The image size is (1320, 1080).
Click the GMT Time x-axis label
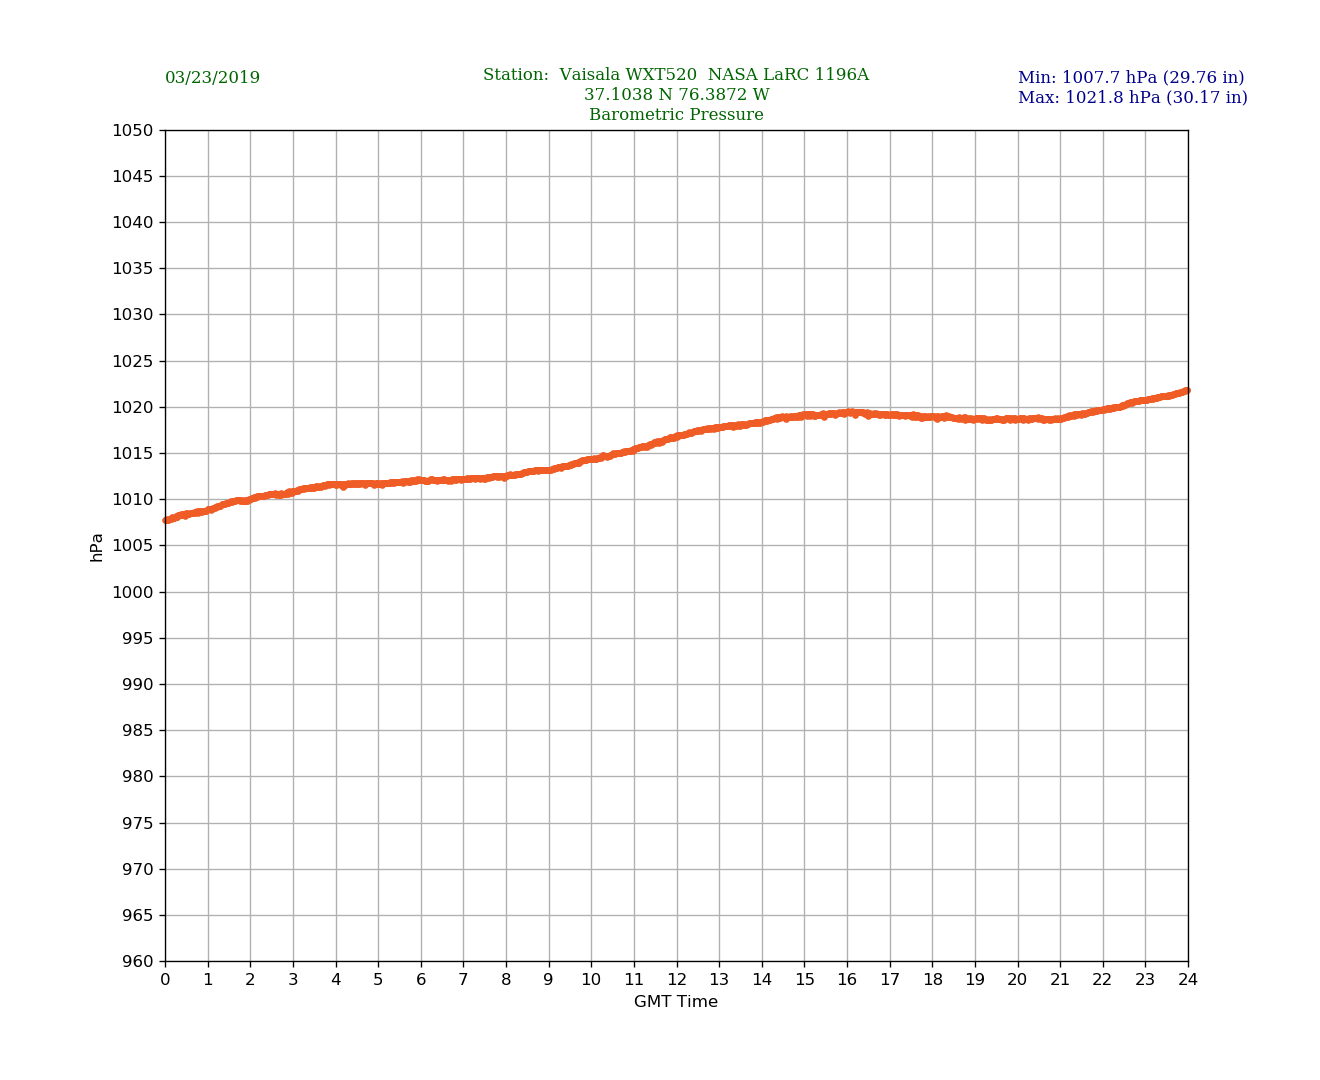point(675,1002)
